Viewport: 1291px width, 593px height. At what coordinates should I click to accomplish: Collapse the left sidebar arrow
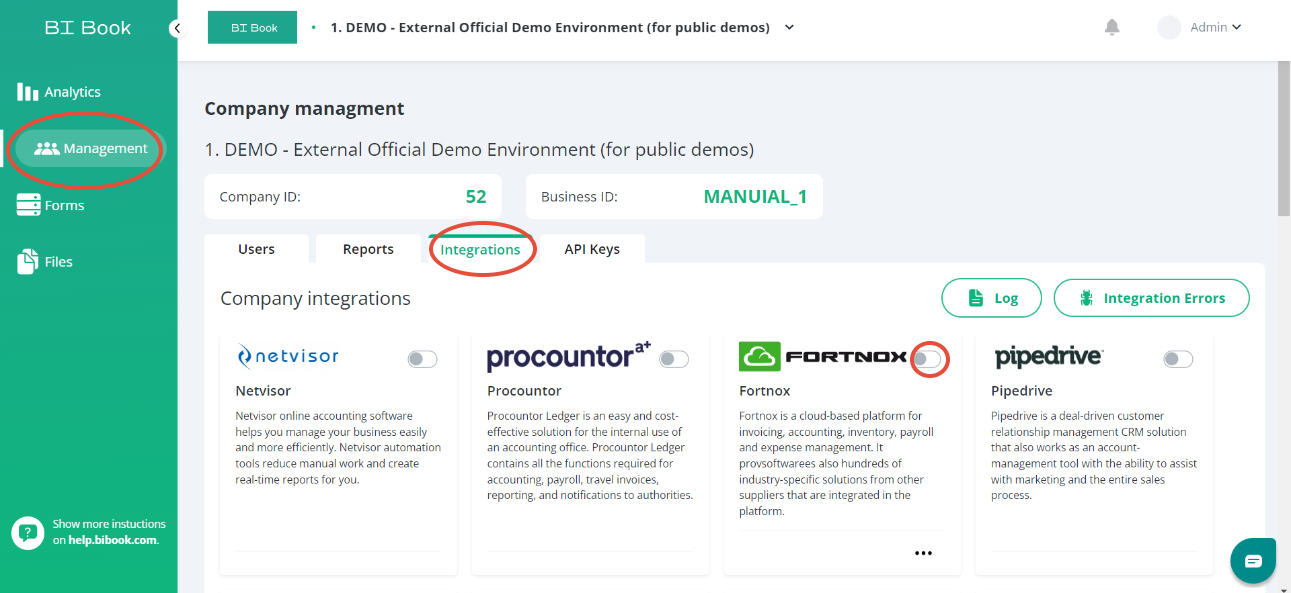click(x=177, y=28)
